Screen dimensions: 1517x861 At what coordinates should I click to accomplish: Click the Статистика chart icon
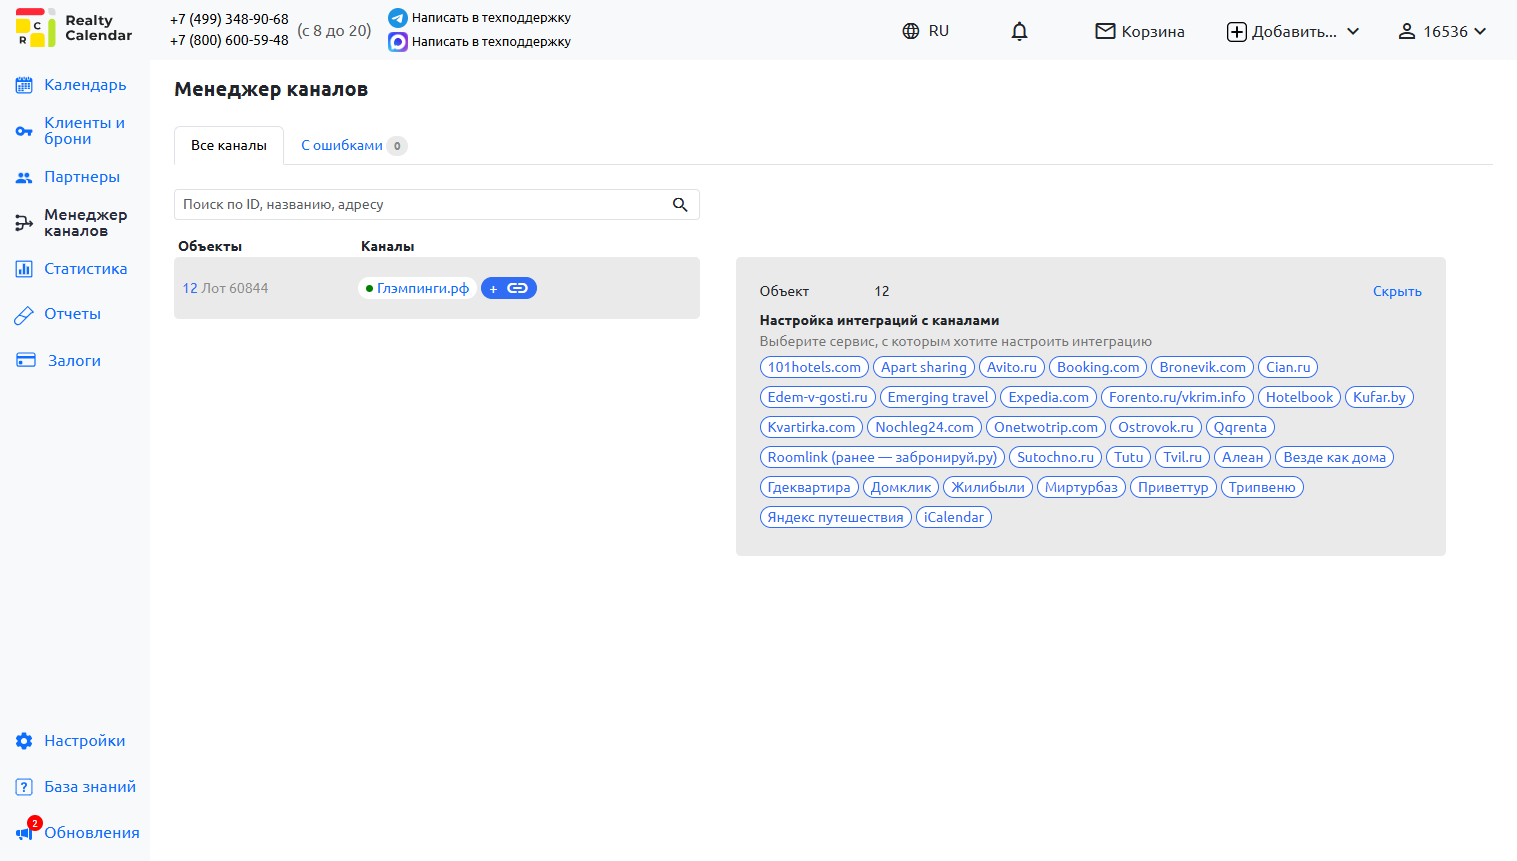24,269
